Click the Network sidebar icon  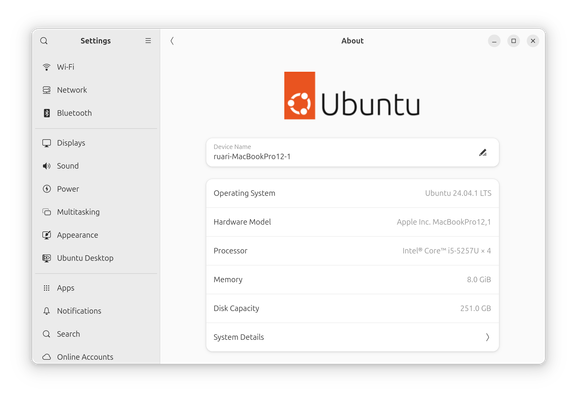[x=46, y=90]
